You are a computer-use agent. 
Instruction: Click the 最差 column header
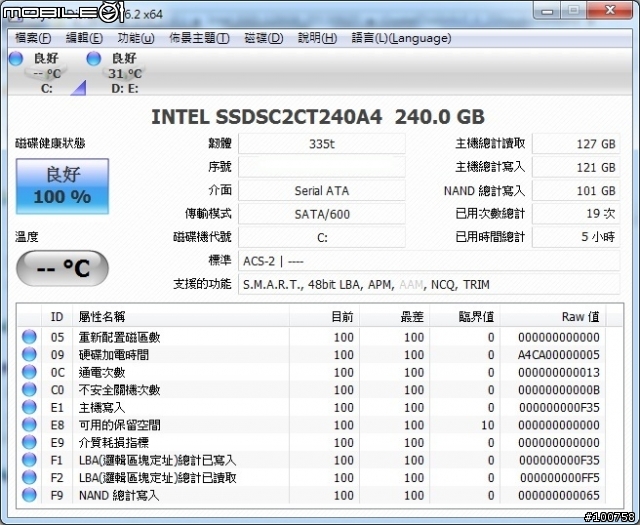(x=395, y=316)
